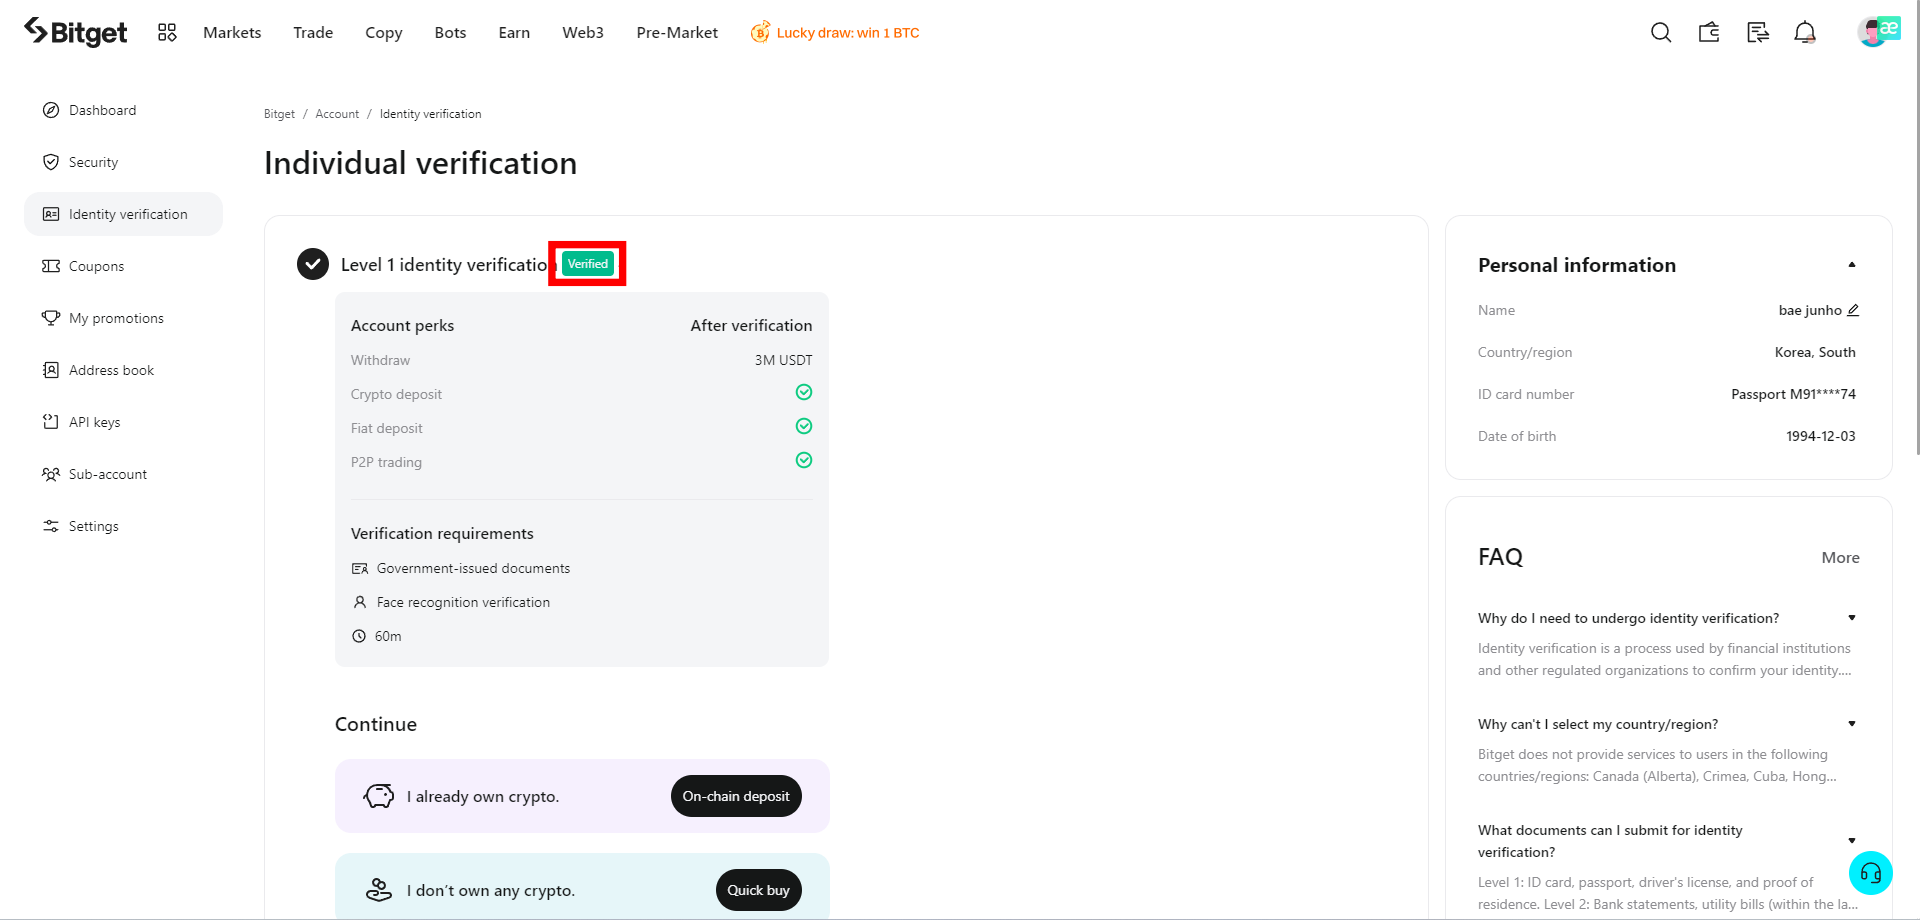
Task: Click the On-chain deposit button
Action: point(736,796)
